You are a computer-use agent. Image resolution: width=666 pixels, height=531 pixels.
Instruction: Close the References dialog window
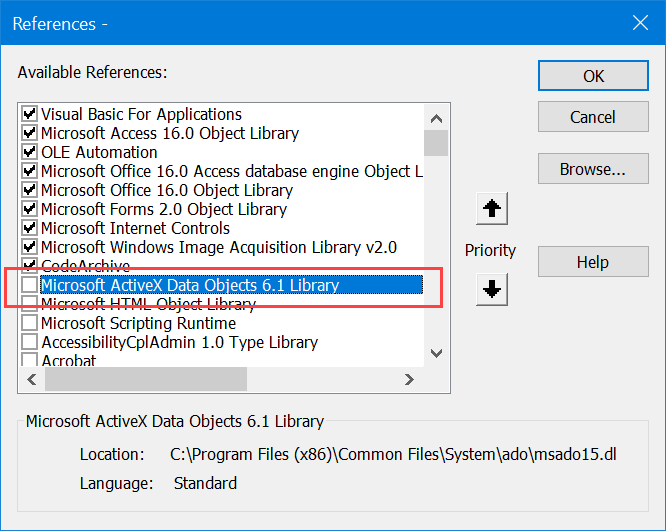point(639,21)
